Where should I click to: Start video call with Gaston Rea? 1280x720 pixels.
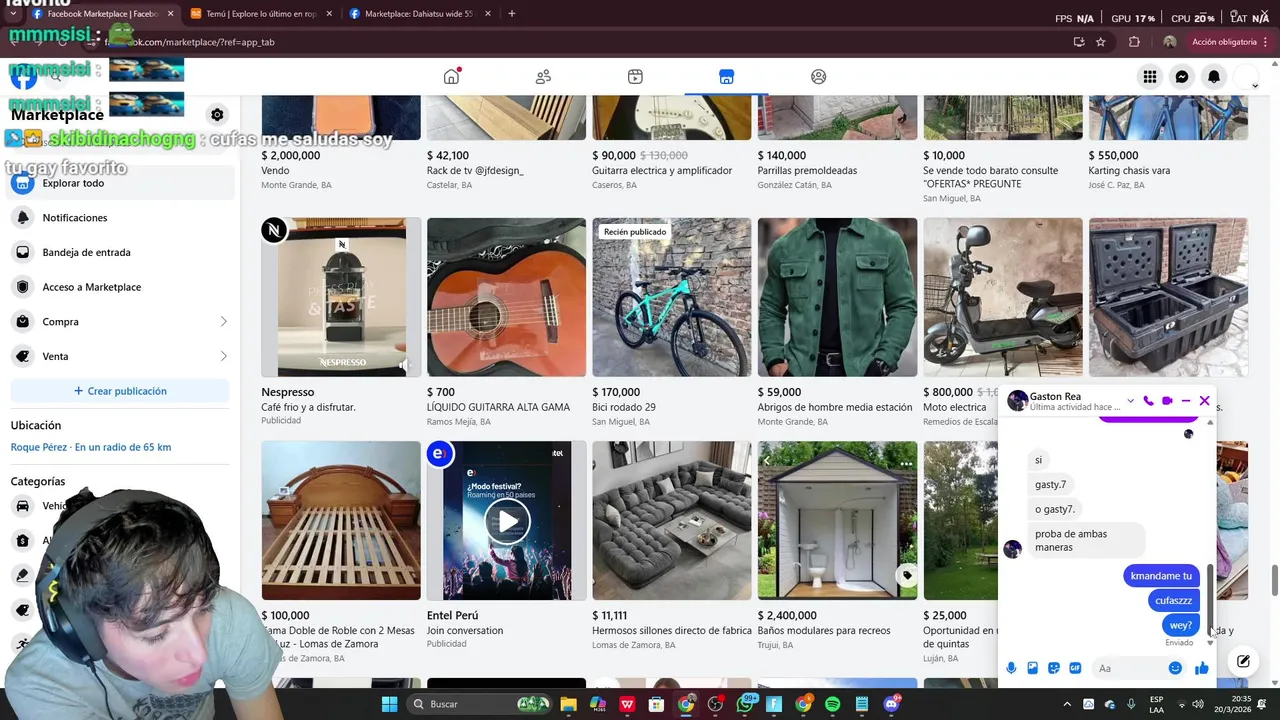click(x=1167, y=401)
